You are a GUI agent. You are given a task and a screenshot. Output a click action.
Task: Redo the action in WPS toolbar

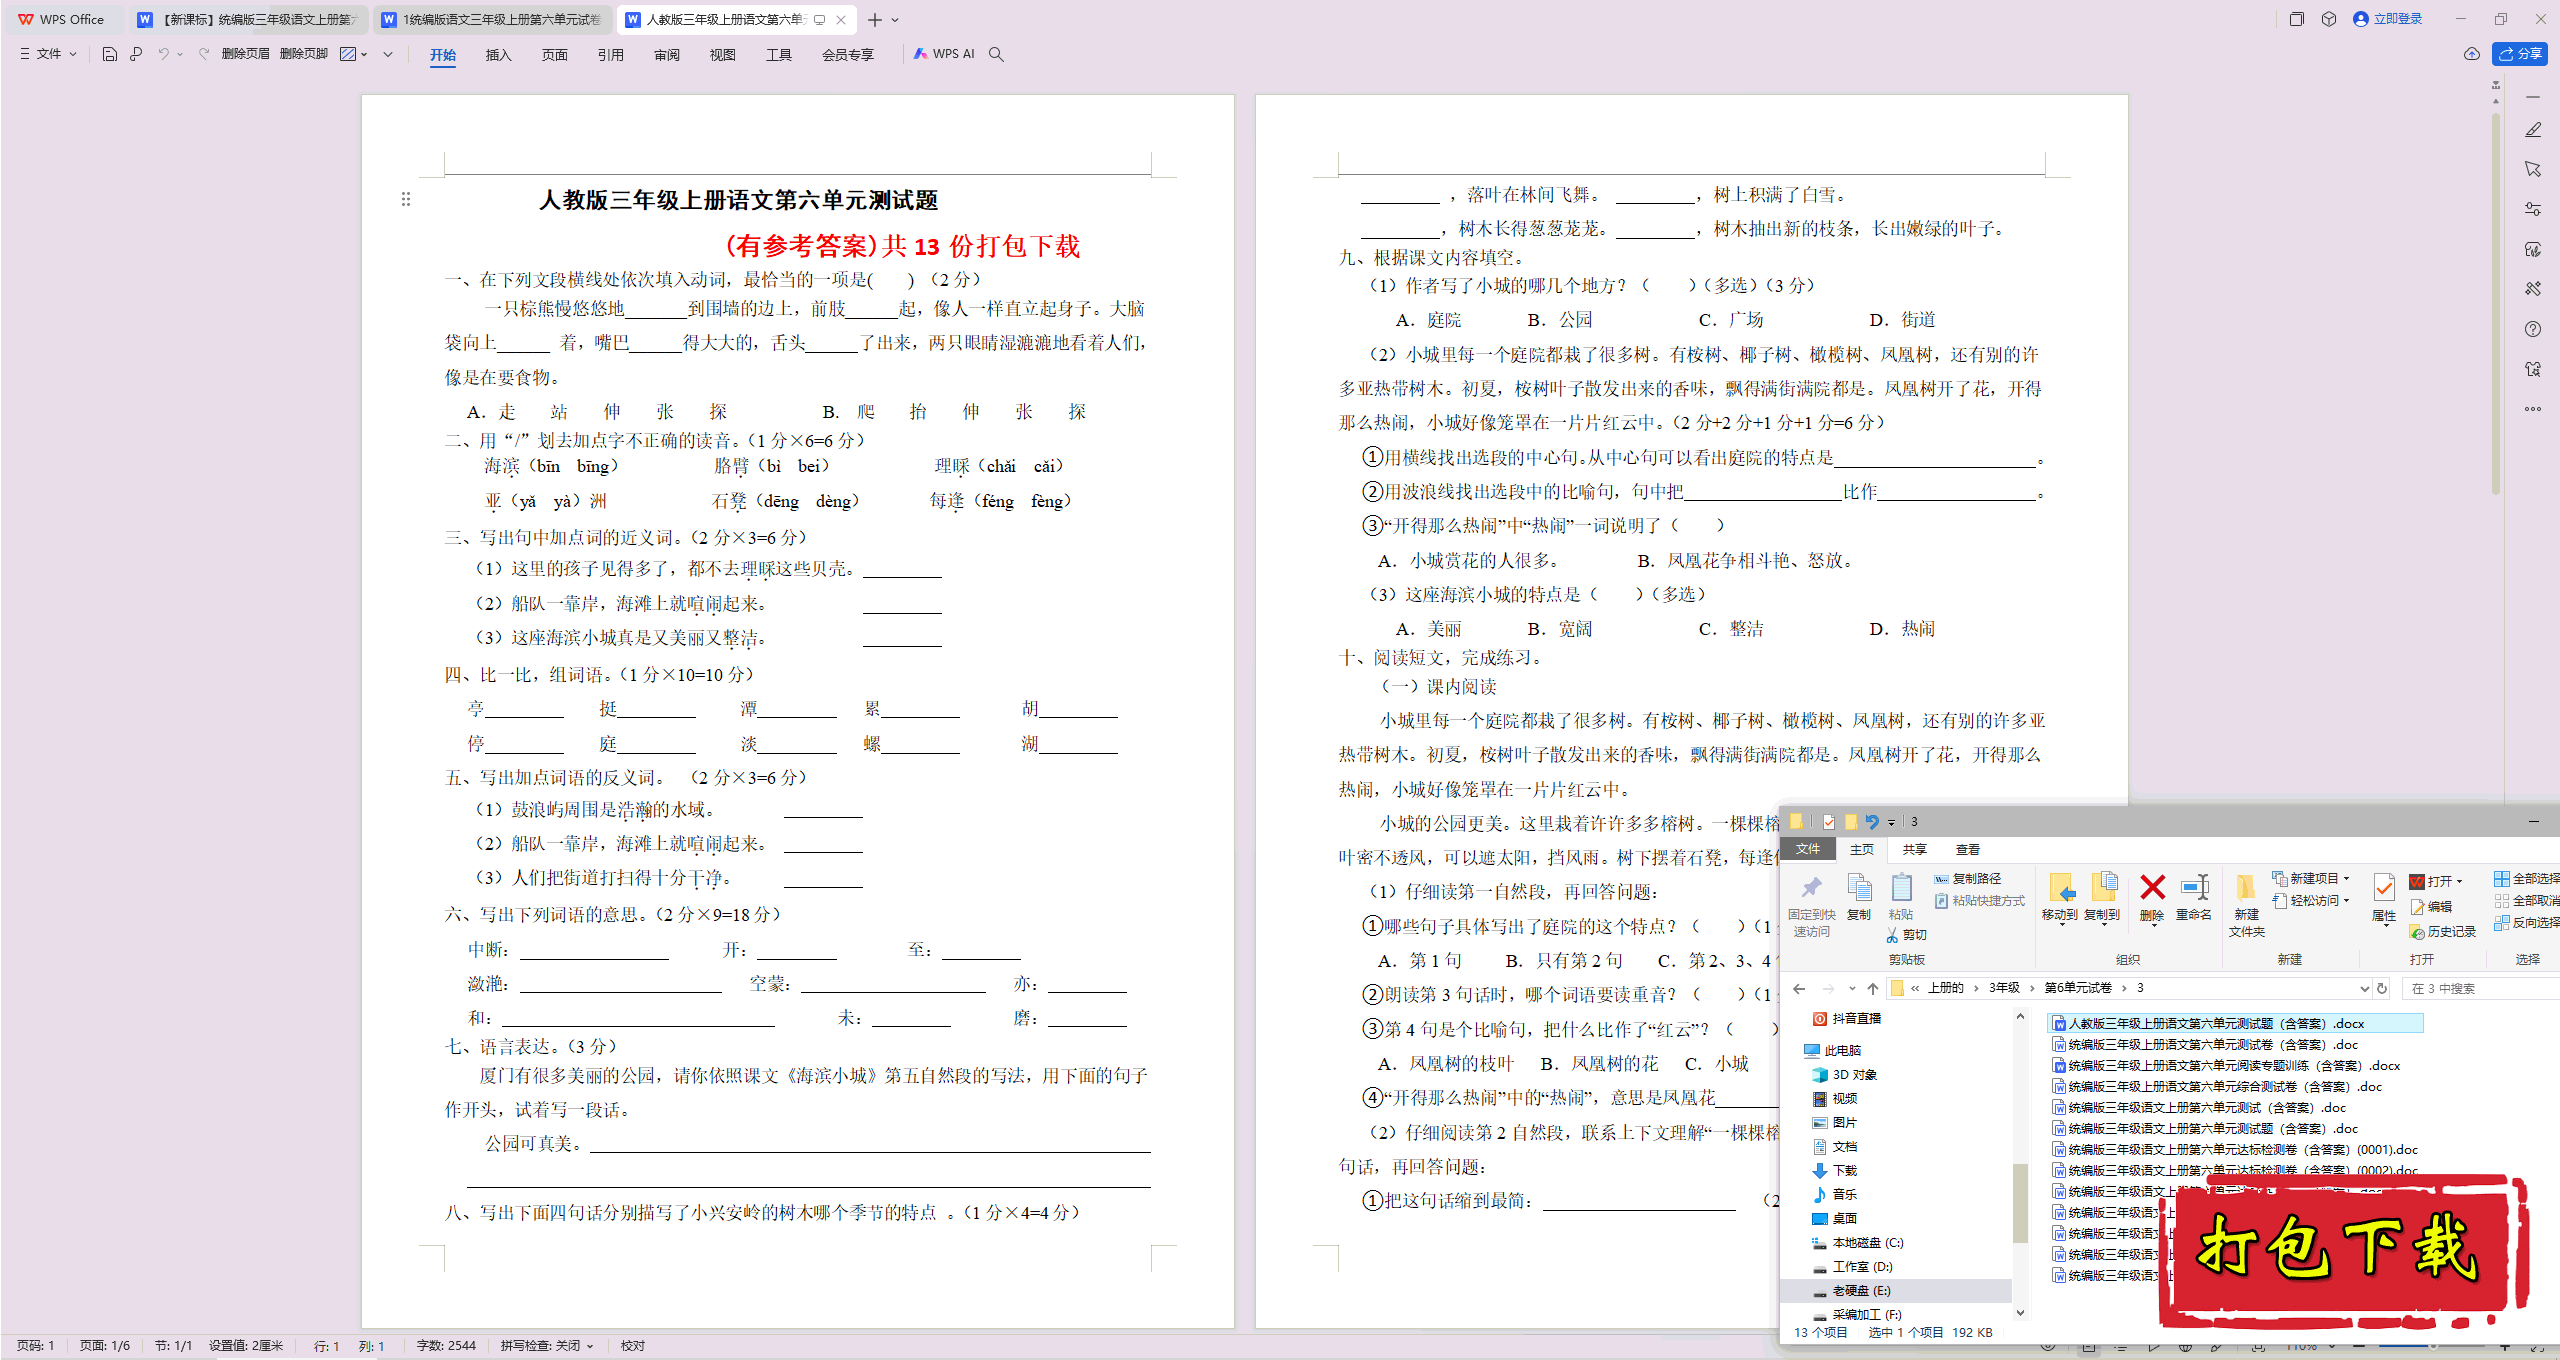[204, 54]
